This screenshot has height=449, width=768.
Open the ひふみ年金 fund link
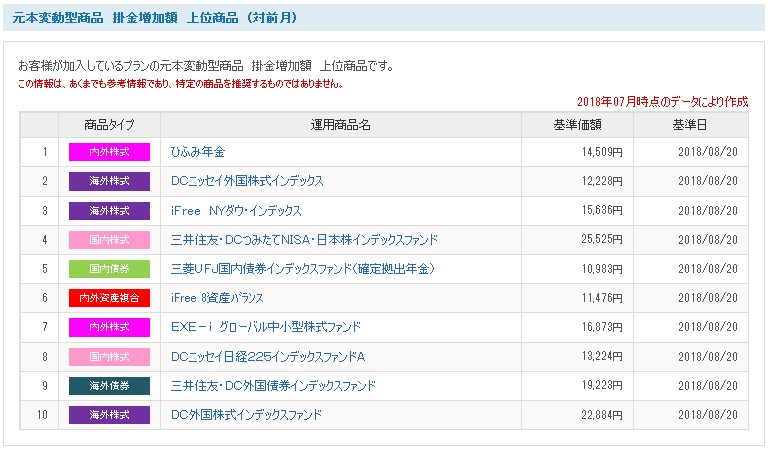pyautogui.click(x=197, y=152)
